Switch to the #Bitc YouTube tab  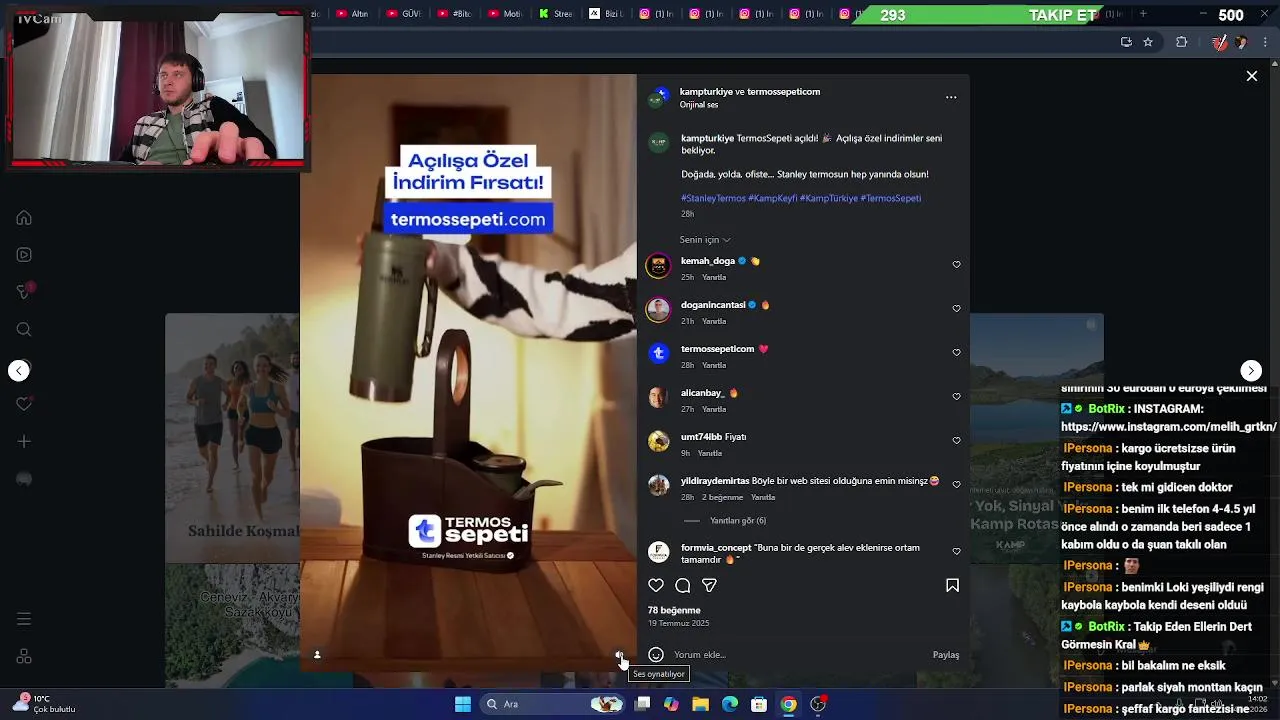point(453,14)
